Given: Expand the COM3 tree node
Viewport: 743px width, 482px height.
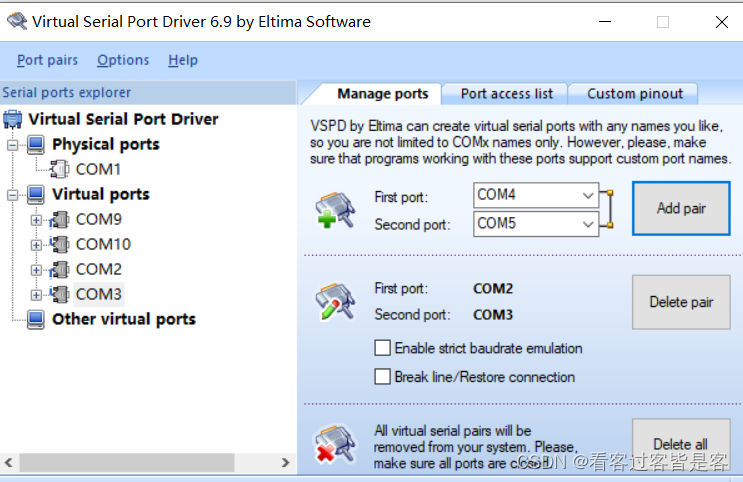Looking at the screenshot, I should click(36, 295).
